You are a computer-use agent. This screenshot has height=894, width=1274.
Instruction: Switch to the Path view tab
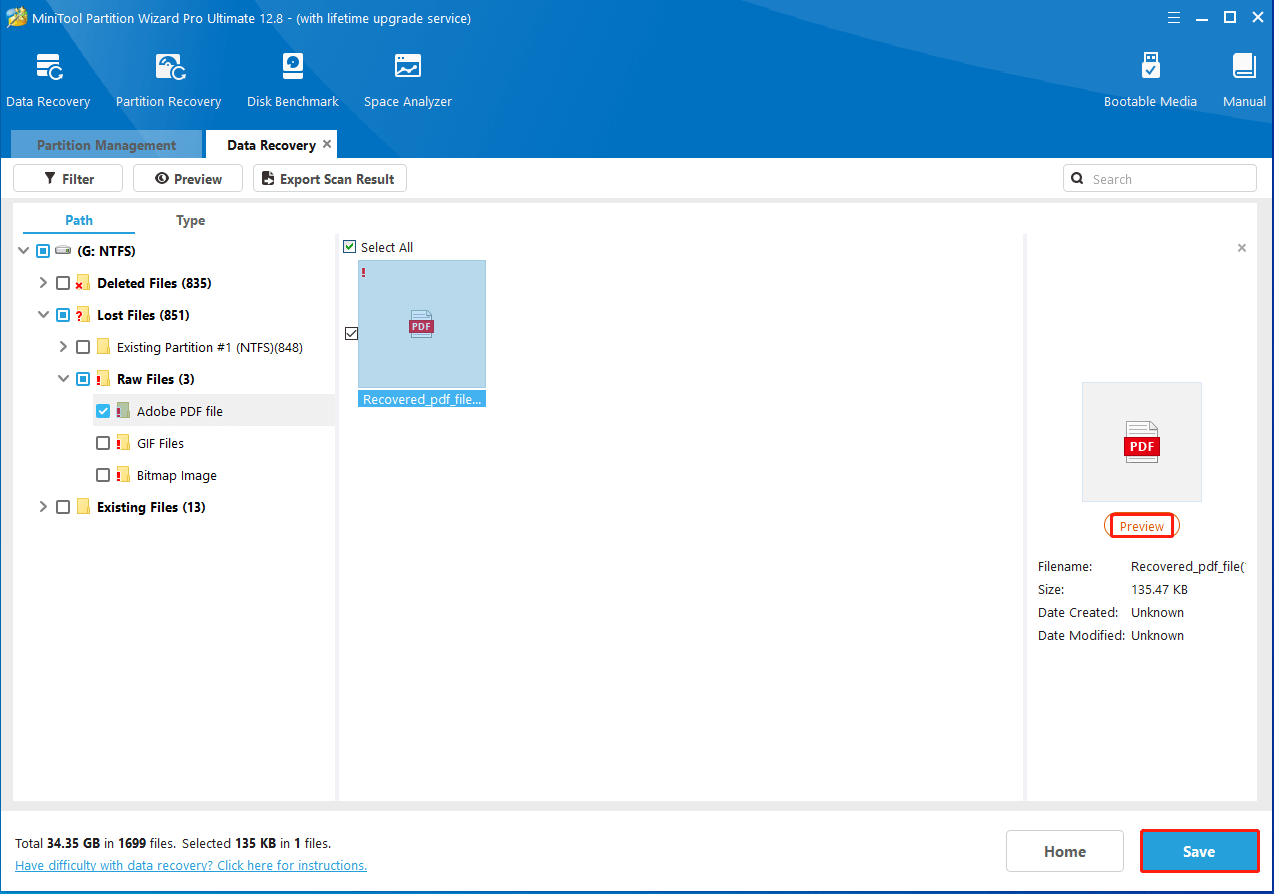[79, 220]
